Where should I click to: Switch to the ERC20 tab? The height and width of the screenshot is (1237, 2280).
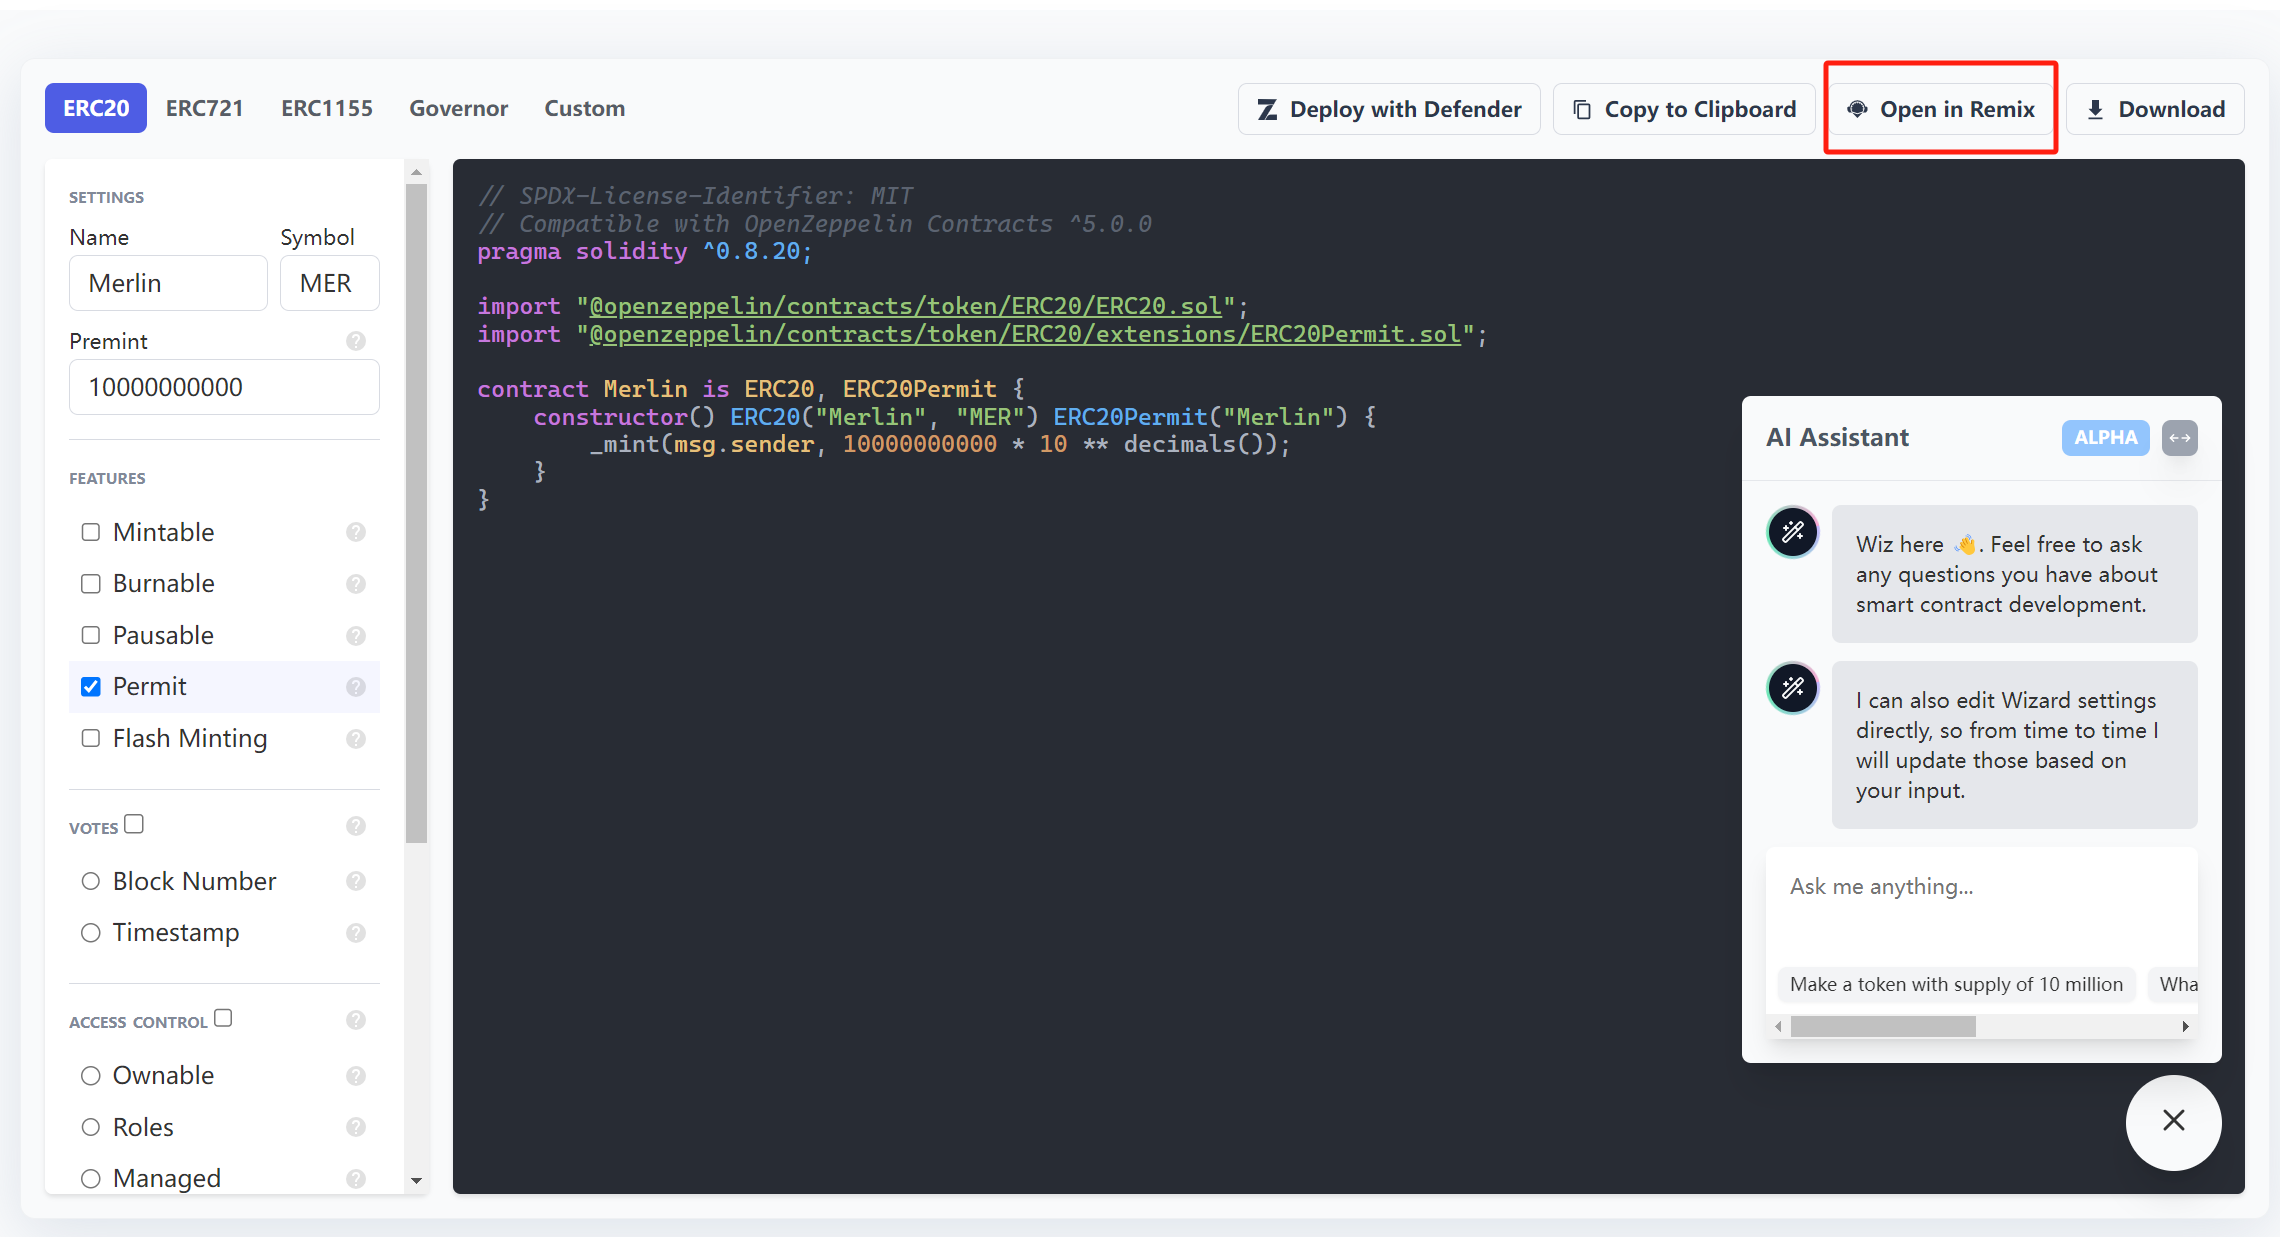tap(96, 108)
